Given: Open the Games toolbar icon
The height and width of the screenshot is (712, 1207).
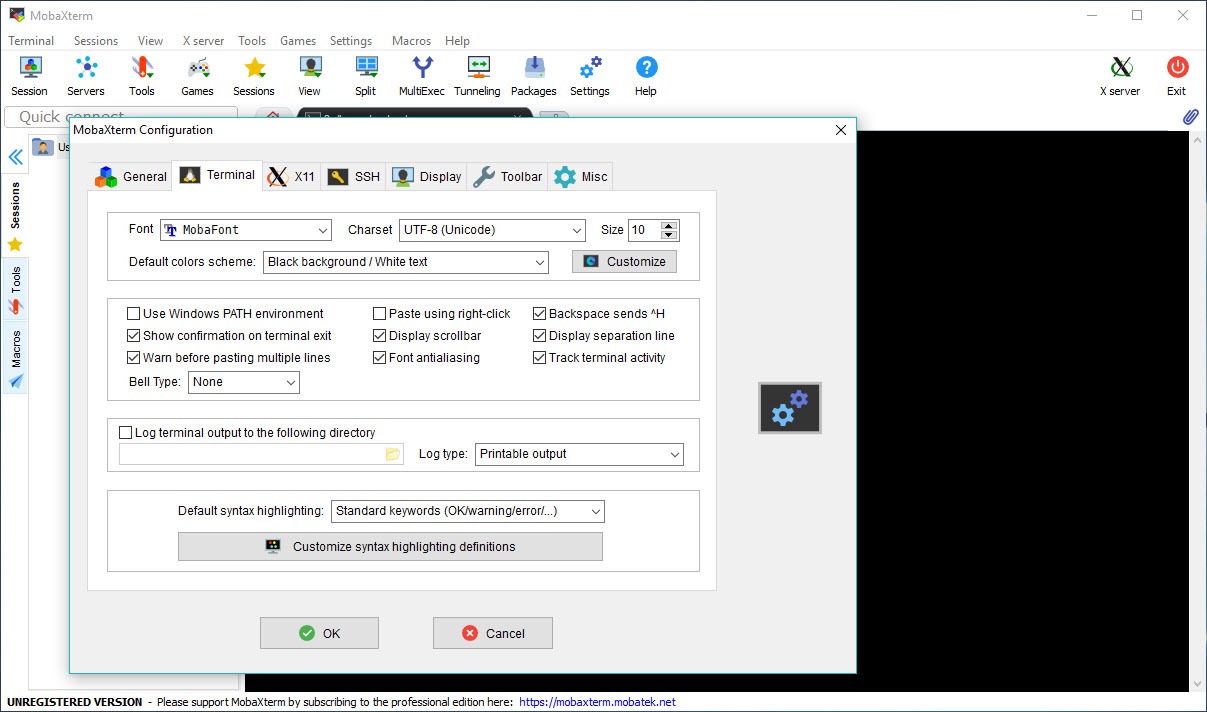Looking at the screenshot, I should [x=197, y=75].
